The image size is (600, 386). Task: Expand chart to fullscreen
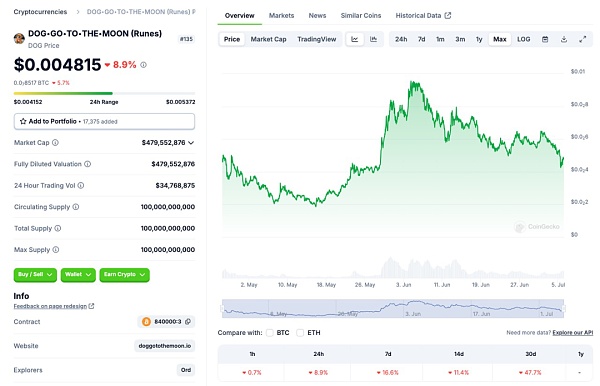[x=582, y=39]
